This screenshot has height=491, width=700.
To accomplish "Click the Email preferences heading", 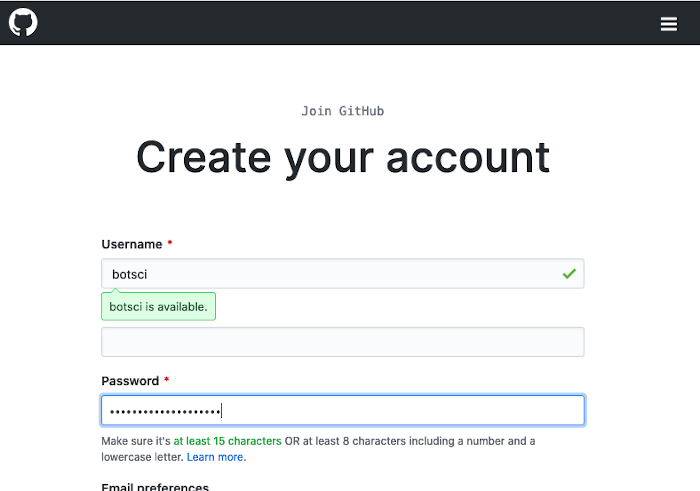I will (x=155, y=487).
